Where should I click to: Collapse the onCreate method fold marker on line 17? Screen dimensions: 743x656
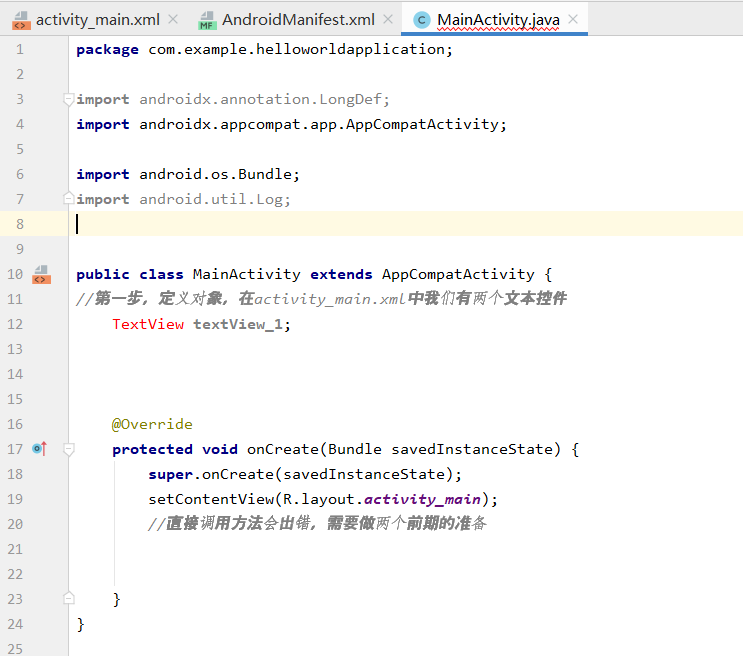tap(68, 449)
